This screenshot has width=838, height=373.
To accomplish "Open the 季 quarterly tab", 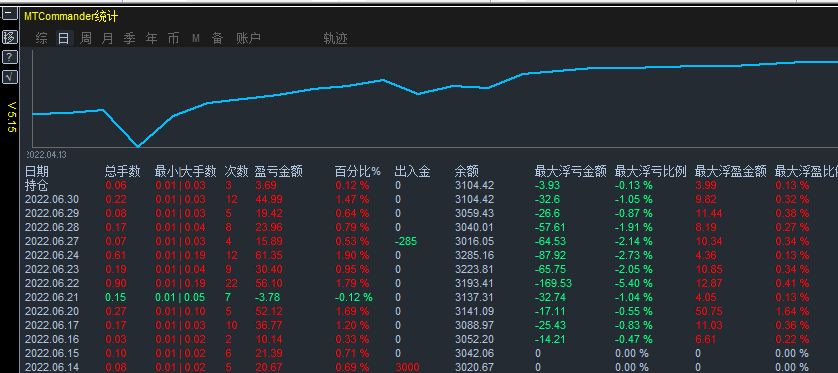I will click(x=129, y=38).
